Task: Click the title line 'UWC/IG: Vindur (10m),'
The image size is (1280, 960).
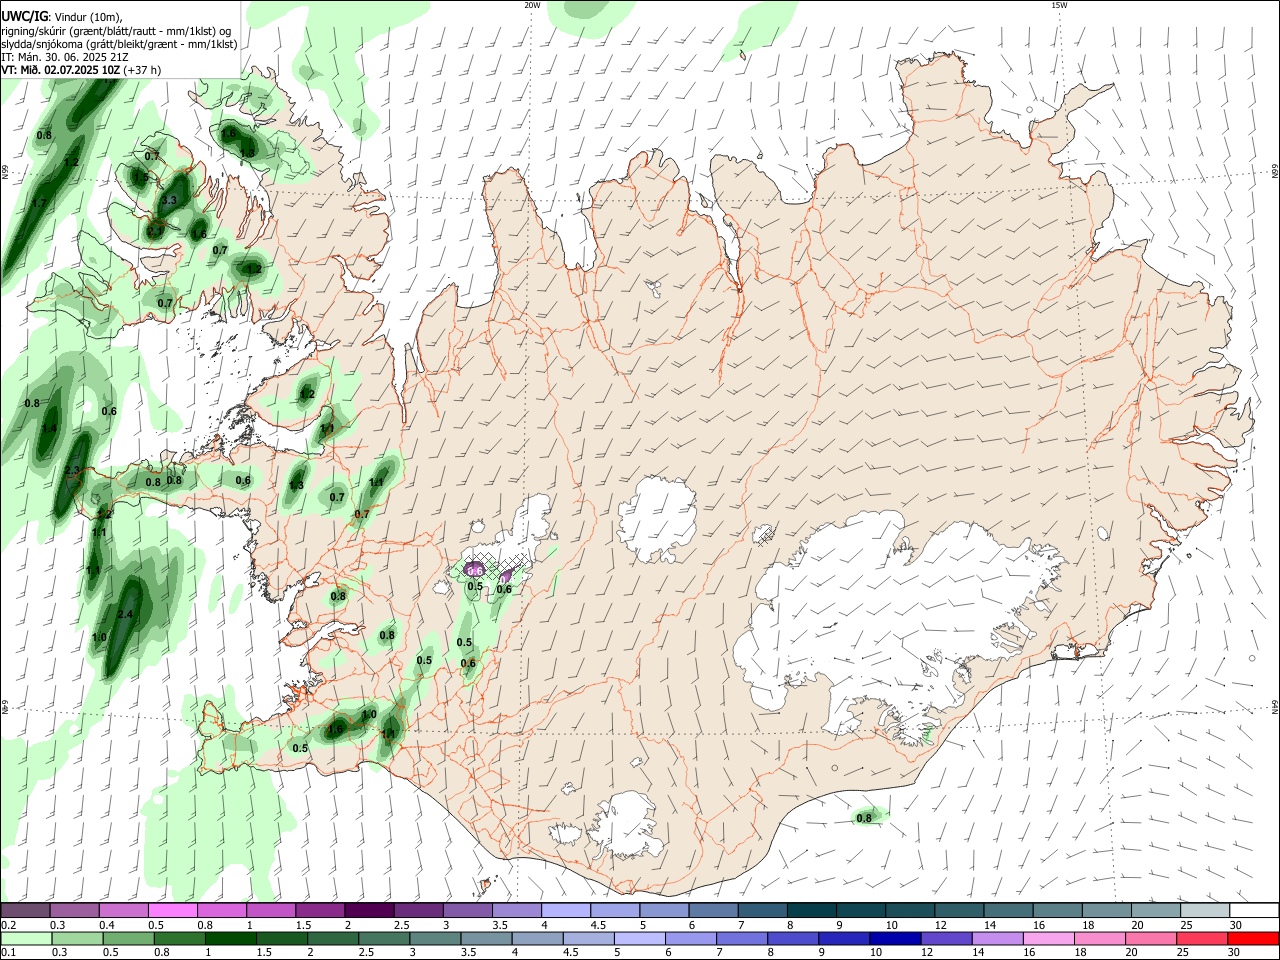Action: point(61,16)
